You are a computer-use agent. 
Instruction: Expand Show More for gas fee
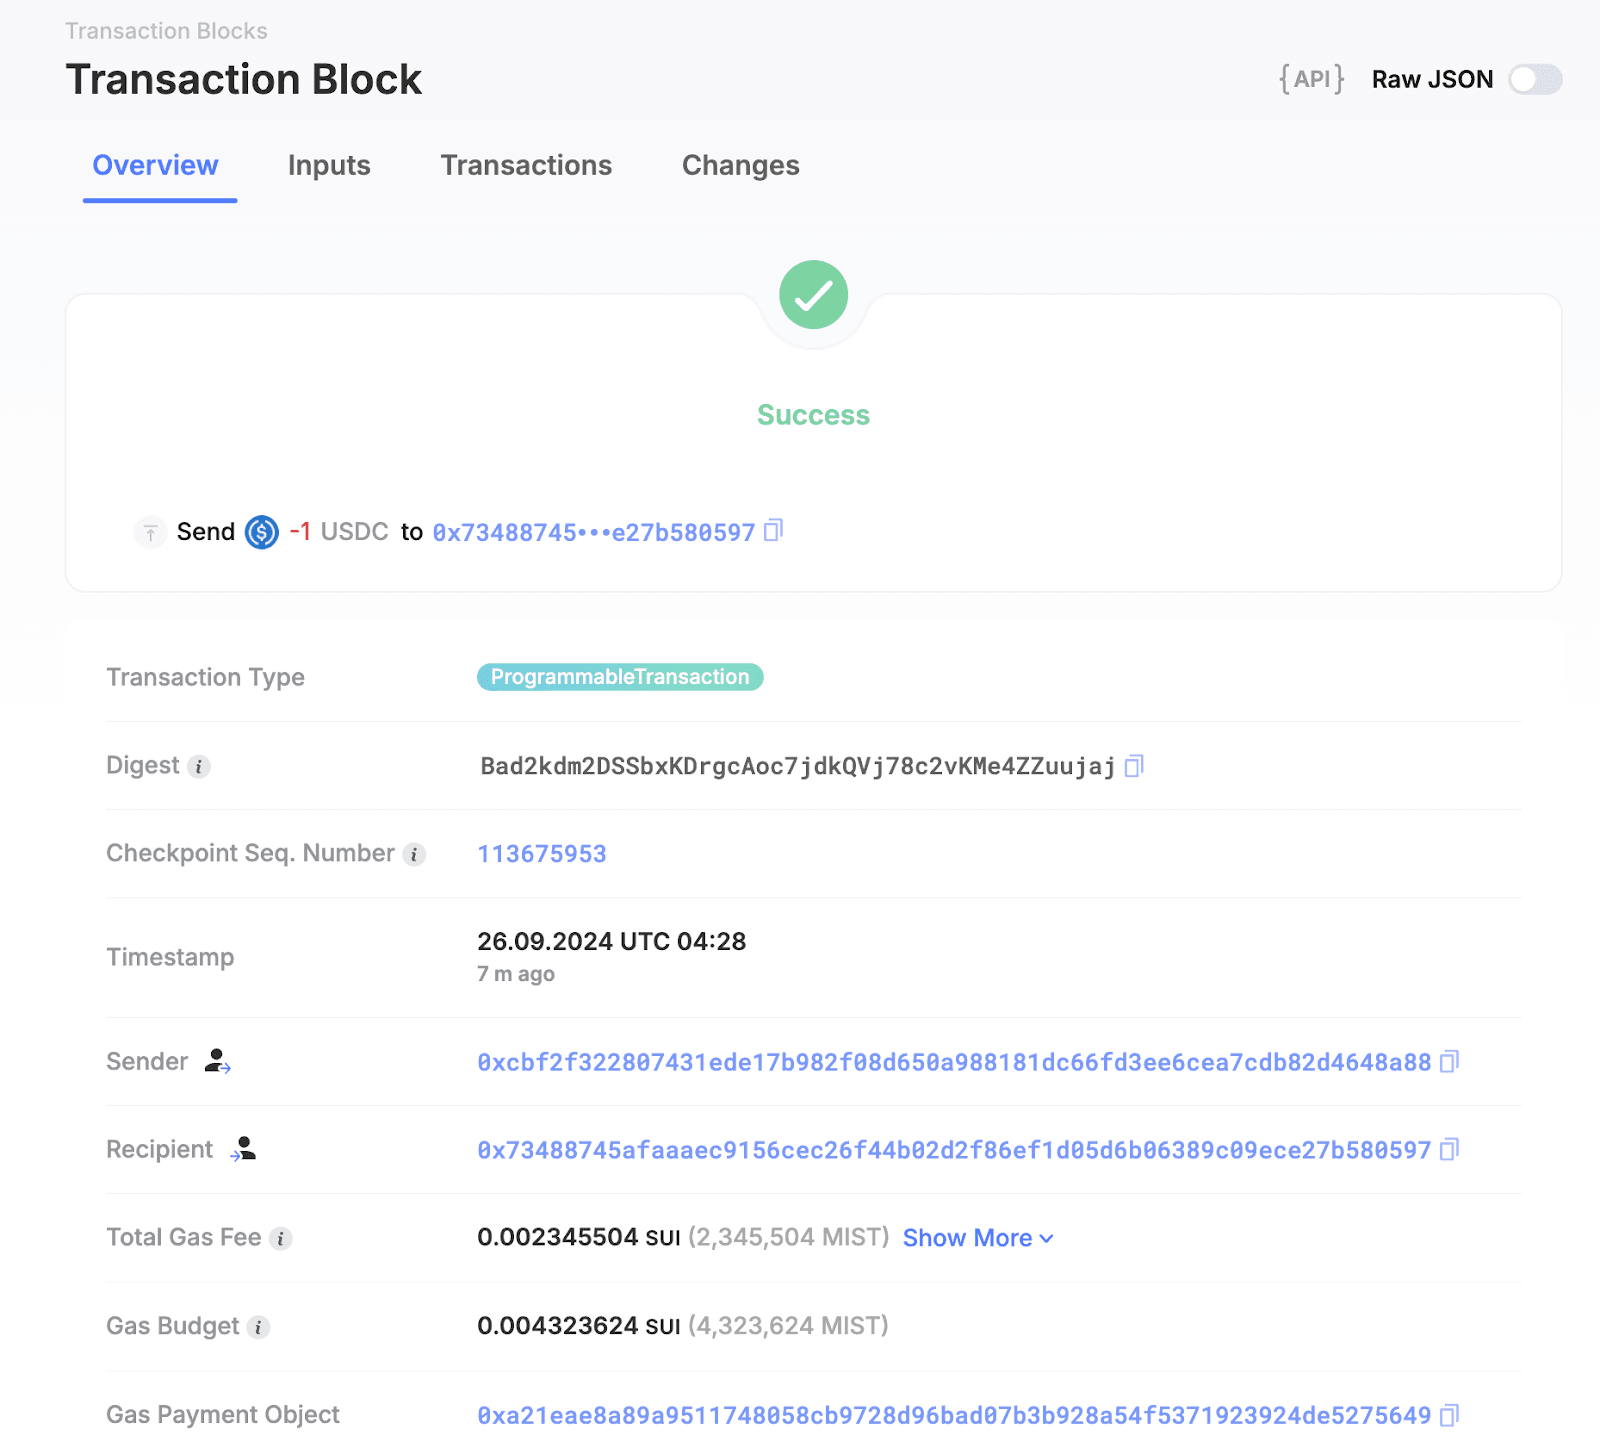point(978,1238)
